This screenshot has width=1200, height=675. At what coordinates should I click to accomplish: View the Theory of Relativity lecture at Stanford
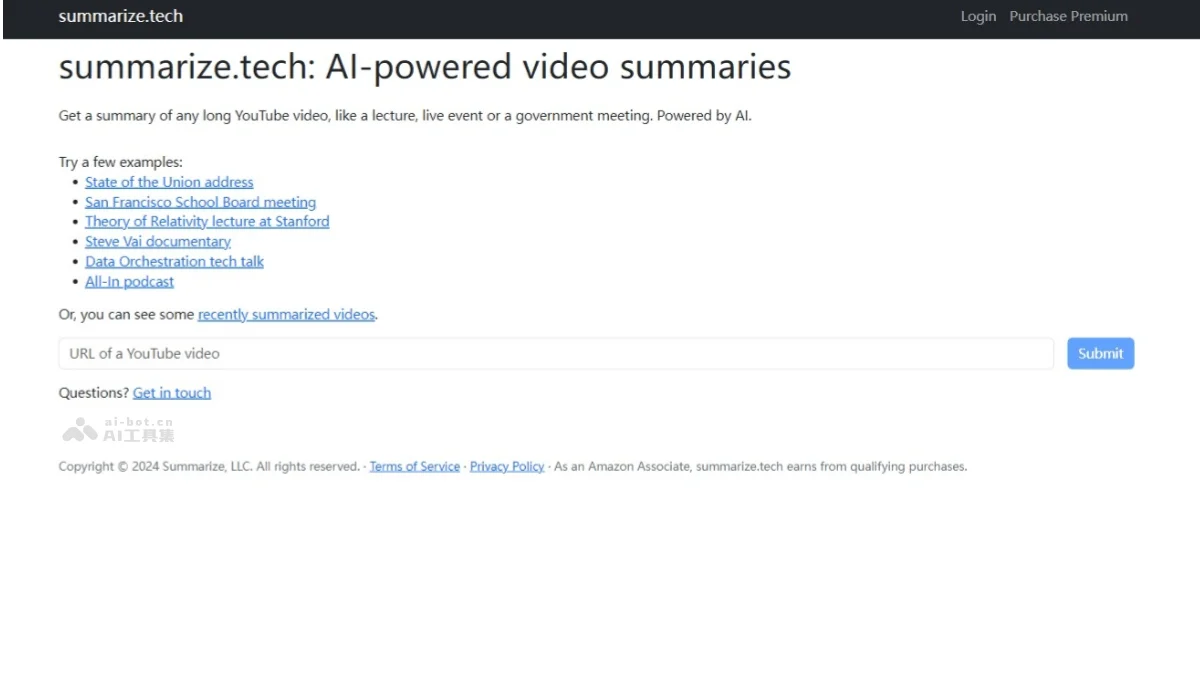coord(207,221)
